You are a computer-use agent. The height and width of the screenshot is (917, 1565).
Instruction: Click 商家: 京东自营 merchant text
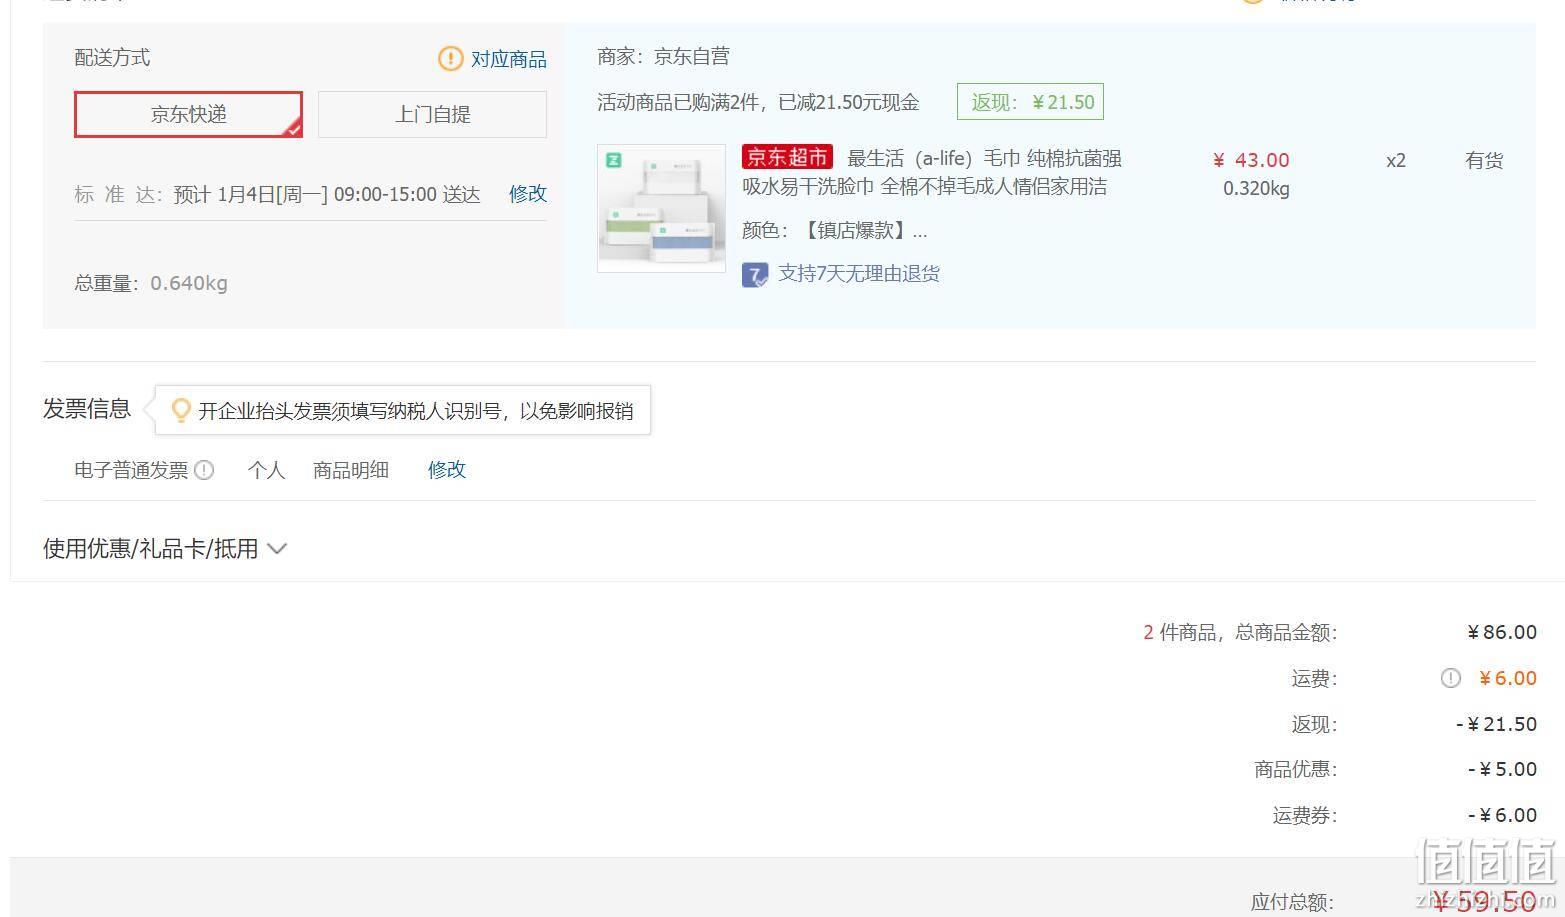(663, 57)
